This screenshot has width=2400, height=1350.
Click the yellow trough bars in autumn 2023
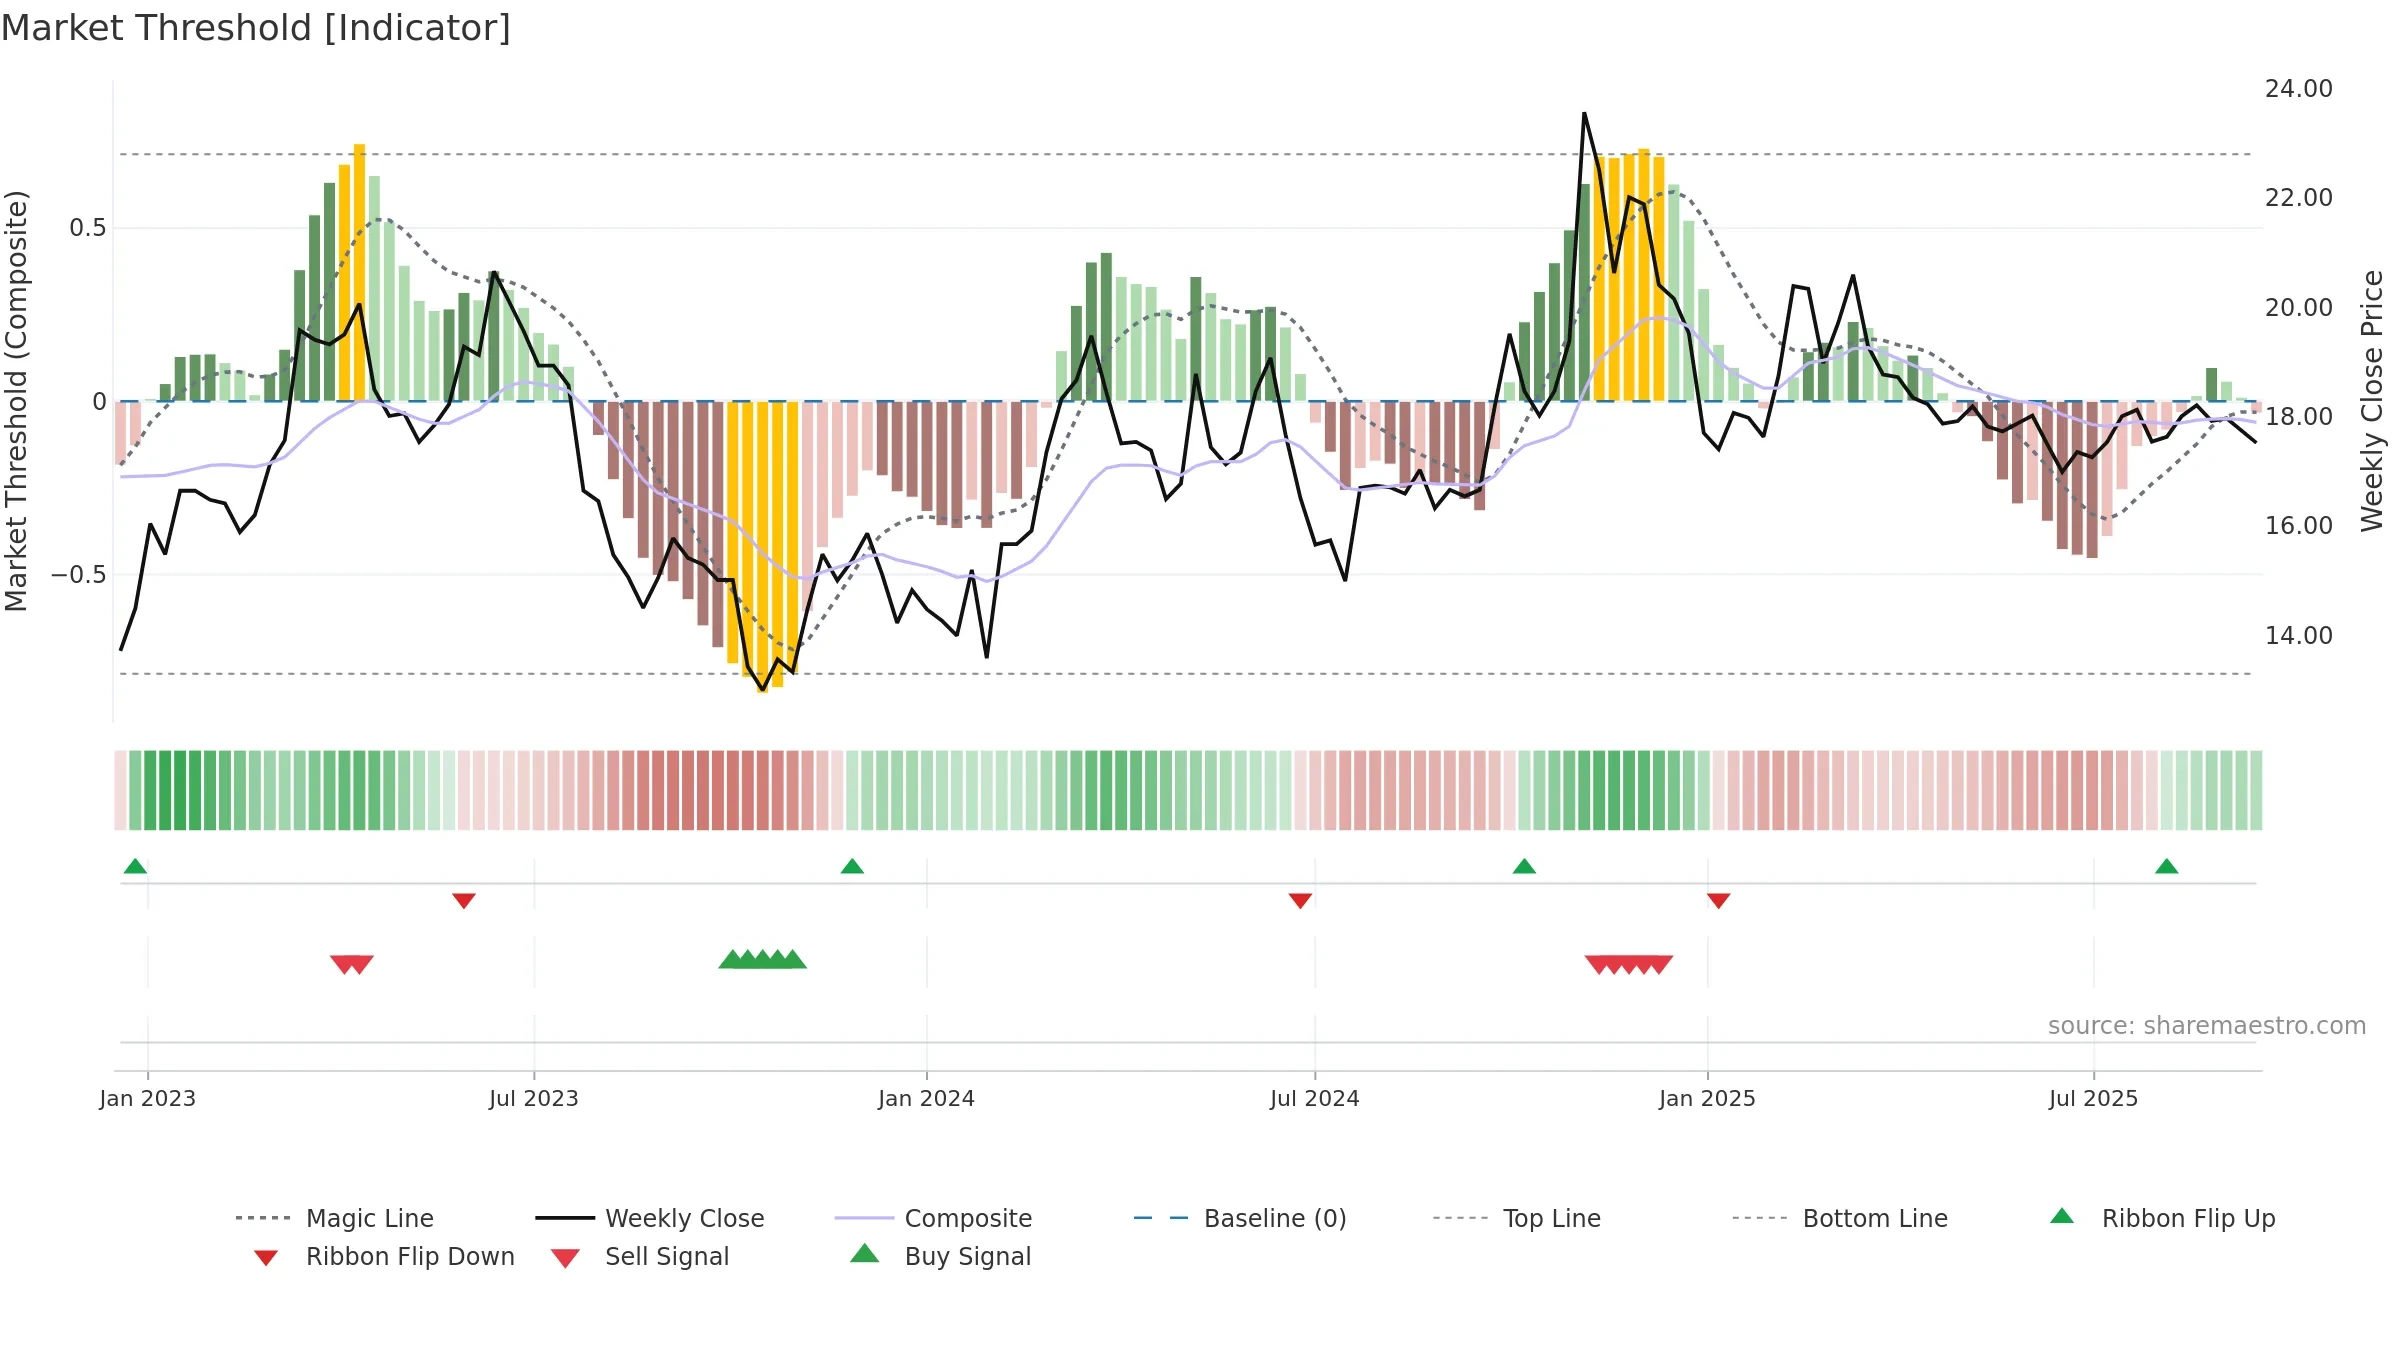tap(762, 546)
